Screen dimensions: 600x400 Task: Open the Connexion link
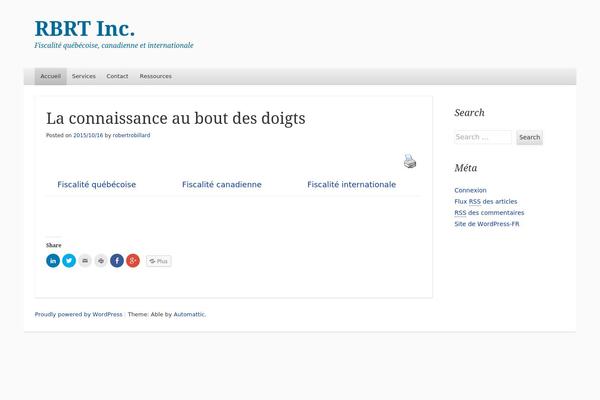coord(470,190)
